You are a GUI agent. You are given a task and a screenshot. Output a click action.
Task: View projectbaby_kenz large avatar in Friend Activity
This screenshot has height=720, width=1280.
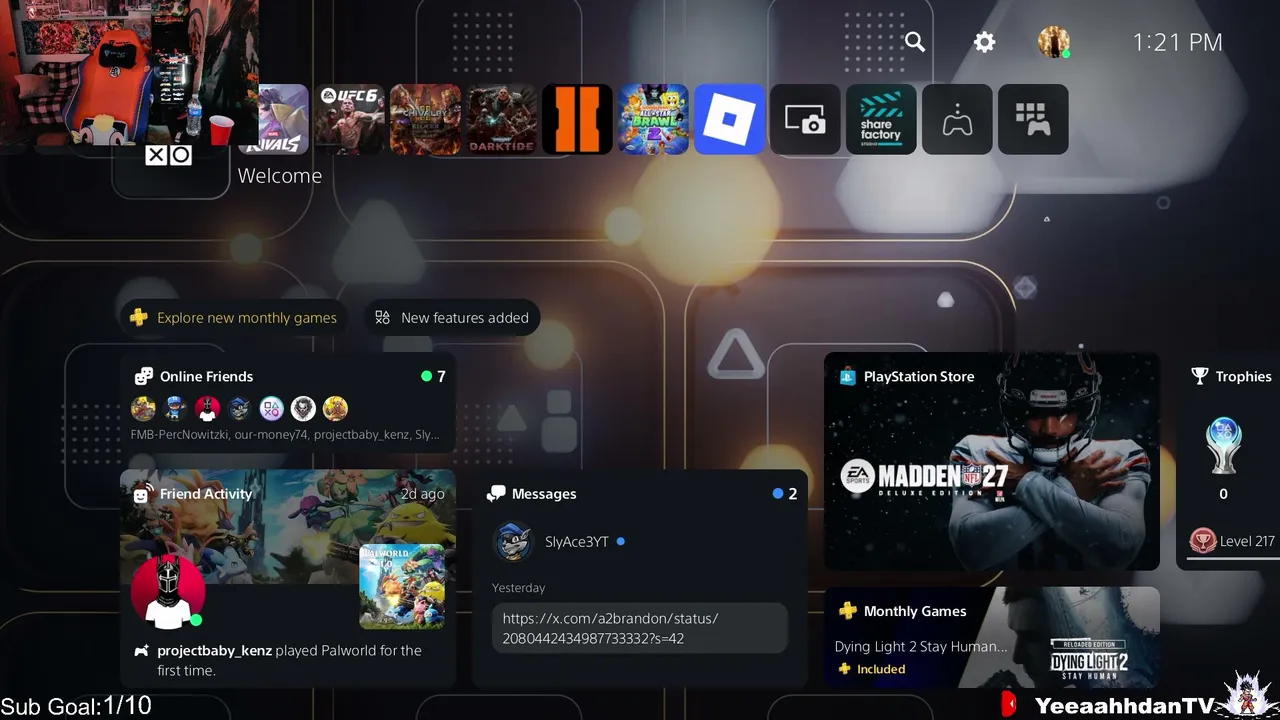168,591
